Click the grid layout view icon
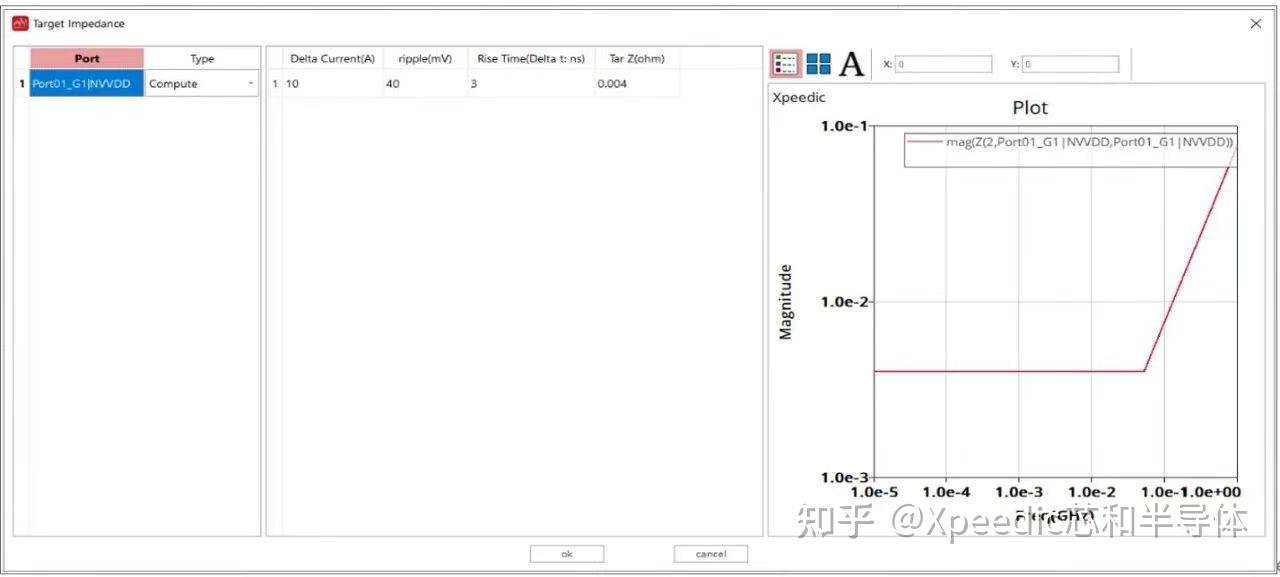 pyautogui.click(x=818, y=63)
